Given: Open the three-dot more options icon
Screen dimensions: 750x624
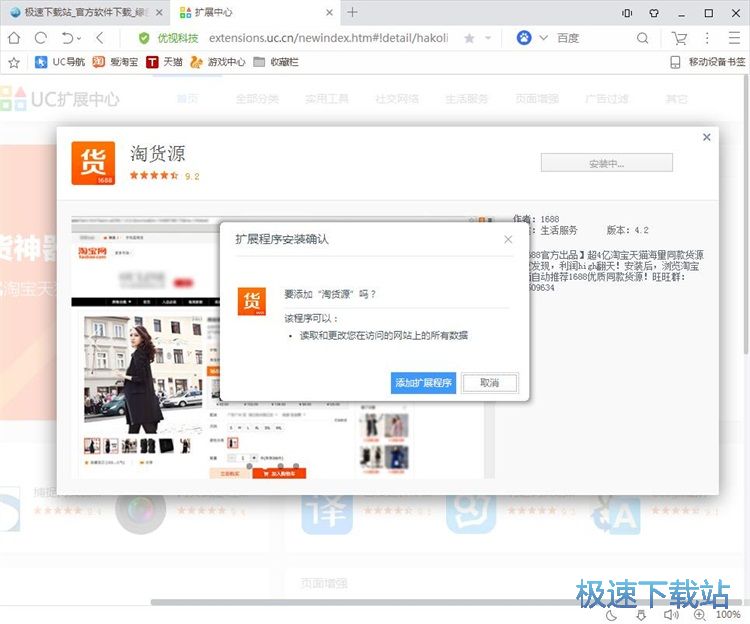Looking at the screenshot, I should tap(707, 38).
